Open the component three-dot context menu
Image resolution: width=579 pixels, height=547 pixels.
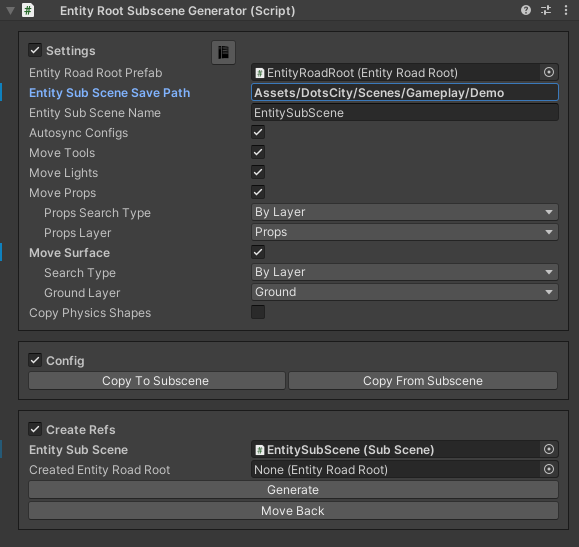pos(566,10)
